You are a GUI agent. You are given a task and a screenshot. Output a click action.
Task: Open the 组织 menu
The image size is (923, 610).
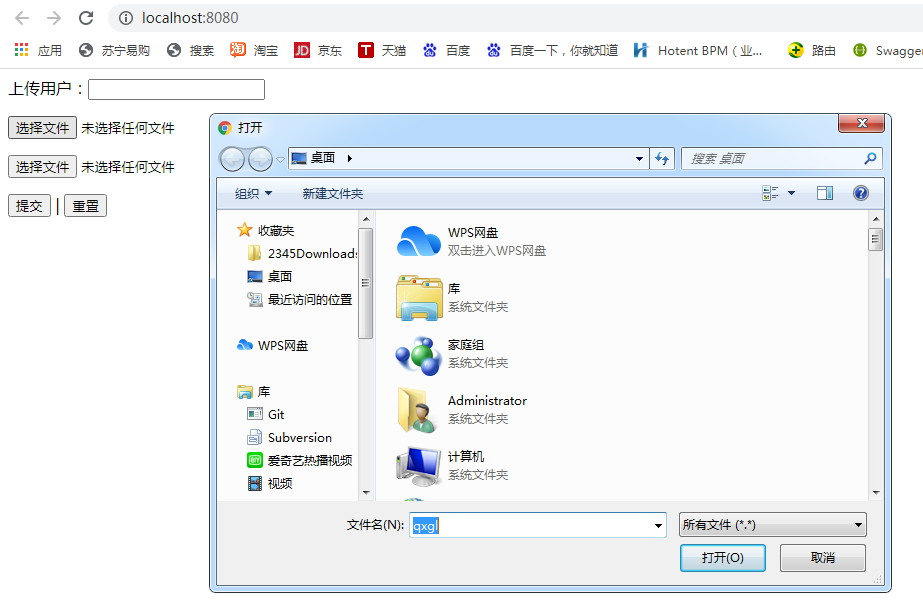[253, 193]
